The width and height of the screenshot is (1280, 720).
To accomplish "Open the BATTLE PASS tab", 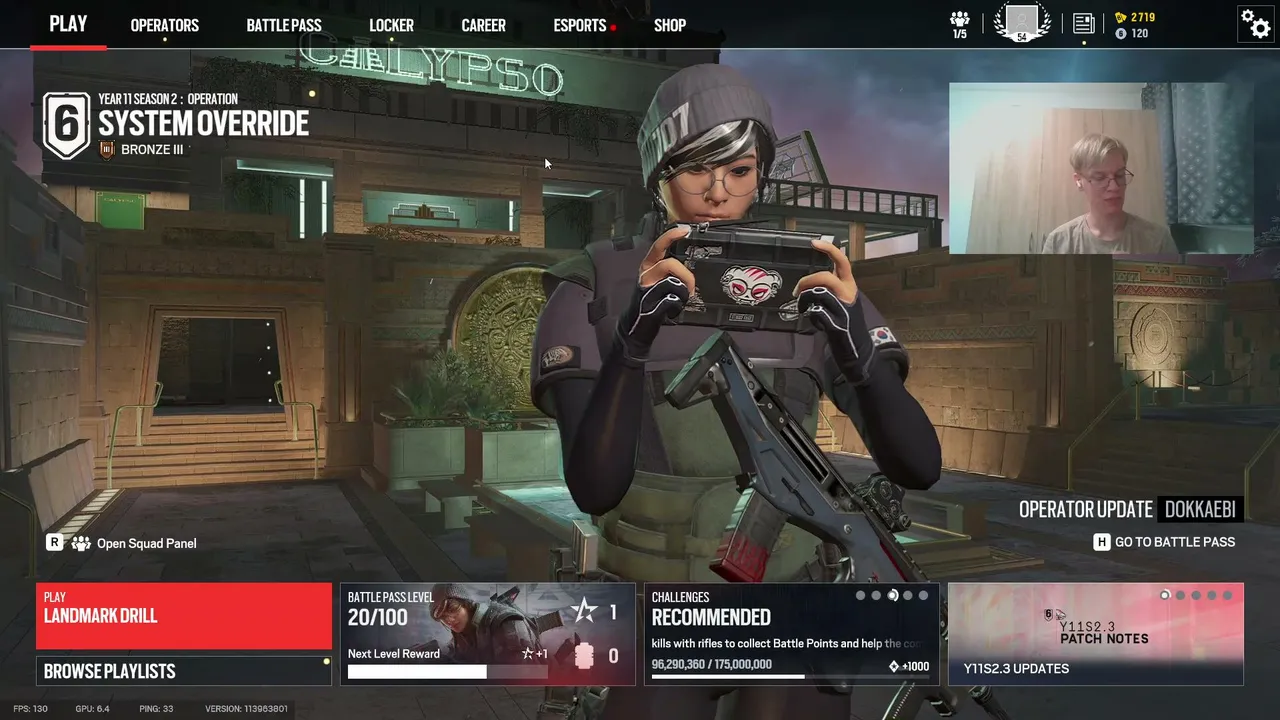I will 284,26.
